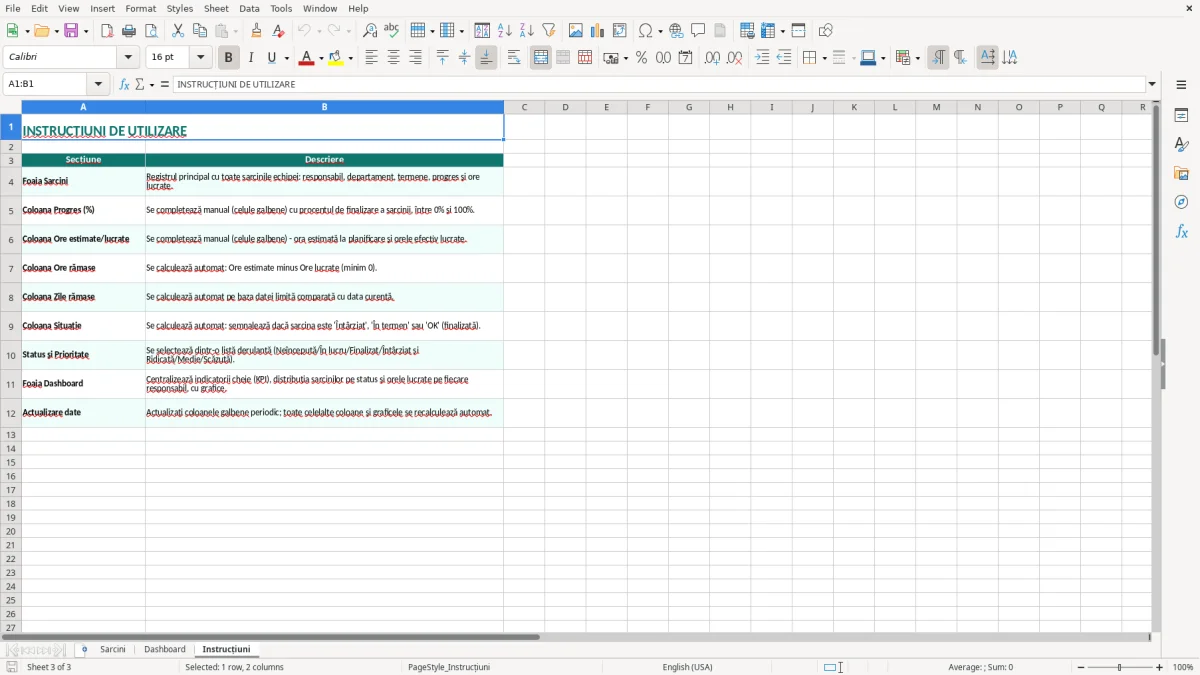Open the Sheet menu

[x=217, y=8]
